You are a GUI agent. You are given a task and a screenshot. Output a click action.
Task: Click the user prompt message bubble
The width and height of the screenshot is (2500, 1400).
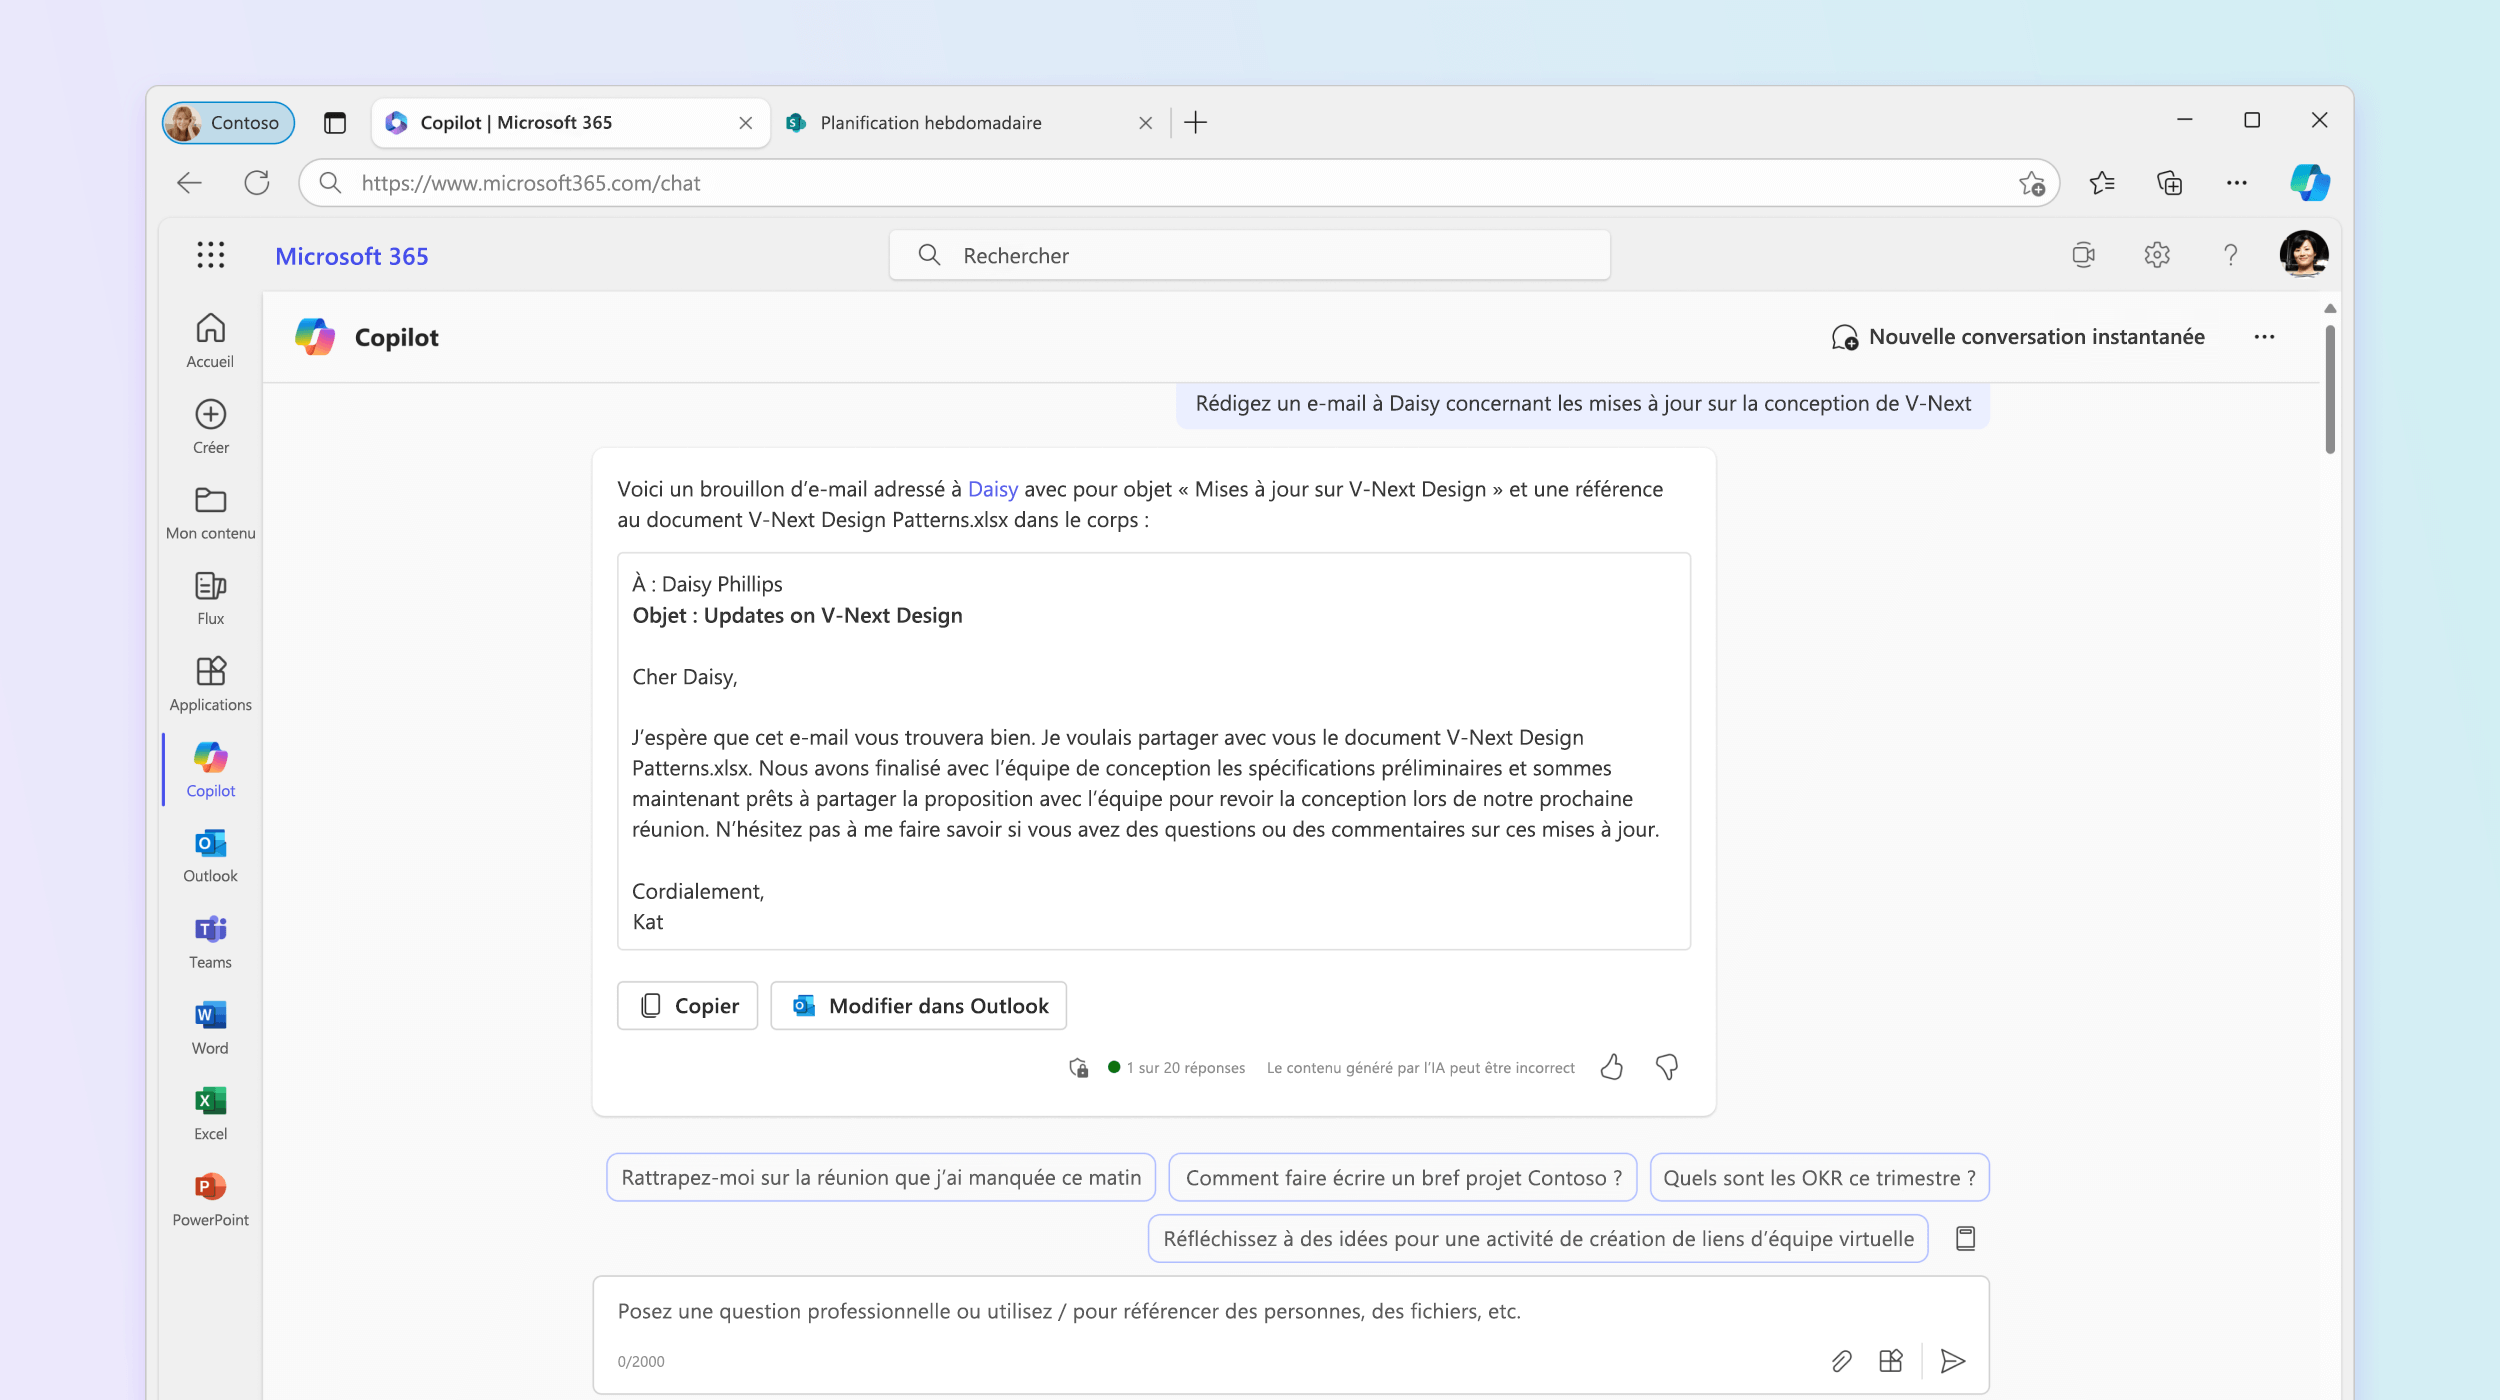point(1583,404)
